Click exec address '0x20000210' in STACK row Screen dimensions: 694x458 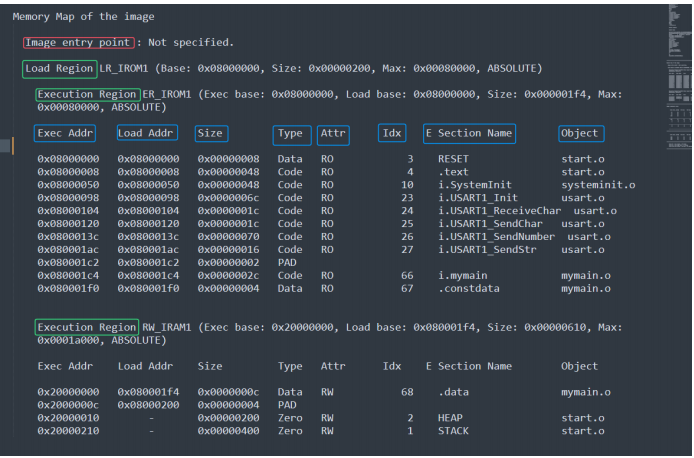click(68, 431)
